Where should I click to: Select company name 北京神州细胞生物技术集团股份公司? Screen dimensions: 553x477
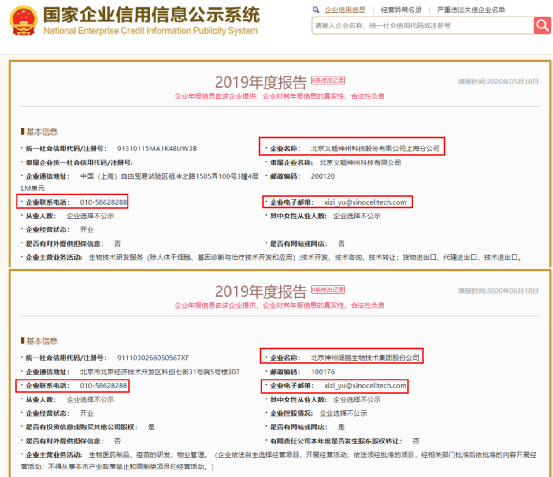pyautogui.click(x=365, y=357)
